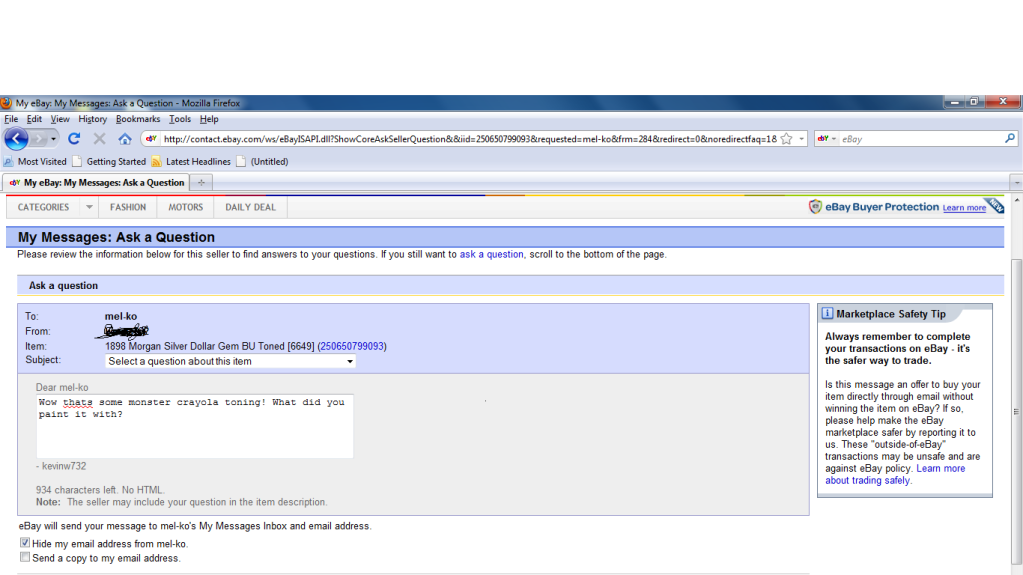
Task: Expand the CATEGORIES dropdown arrow
Action: pyautogui.click(x=89, y=207)
